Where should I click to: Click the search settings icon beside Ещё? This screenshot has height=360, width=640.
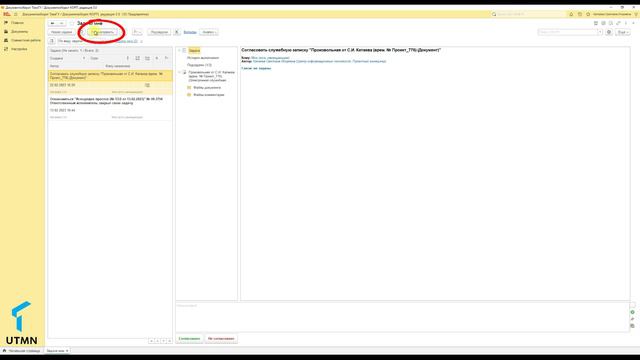point(609,32)
